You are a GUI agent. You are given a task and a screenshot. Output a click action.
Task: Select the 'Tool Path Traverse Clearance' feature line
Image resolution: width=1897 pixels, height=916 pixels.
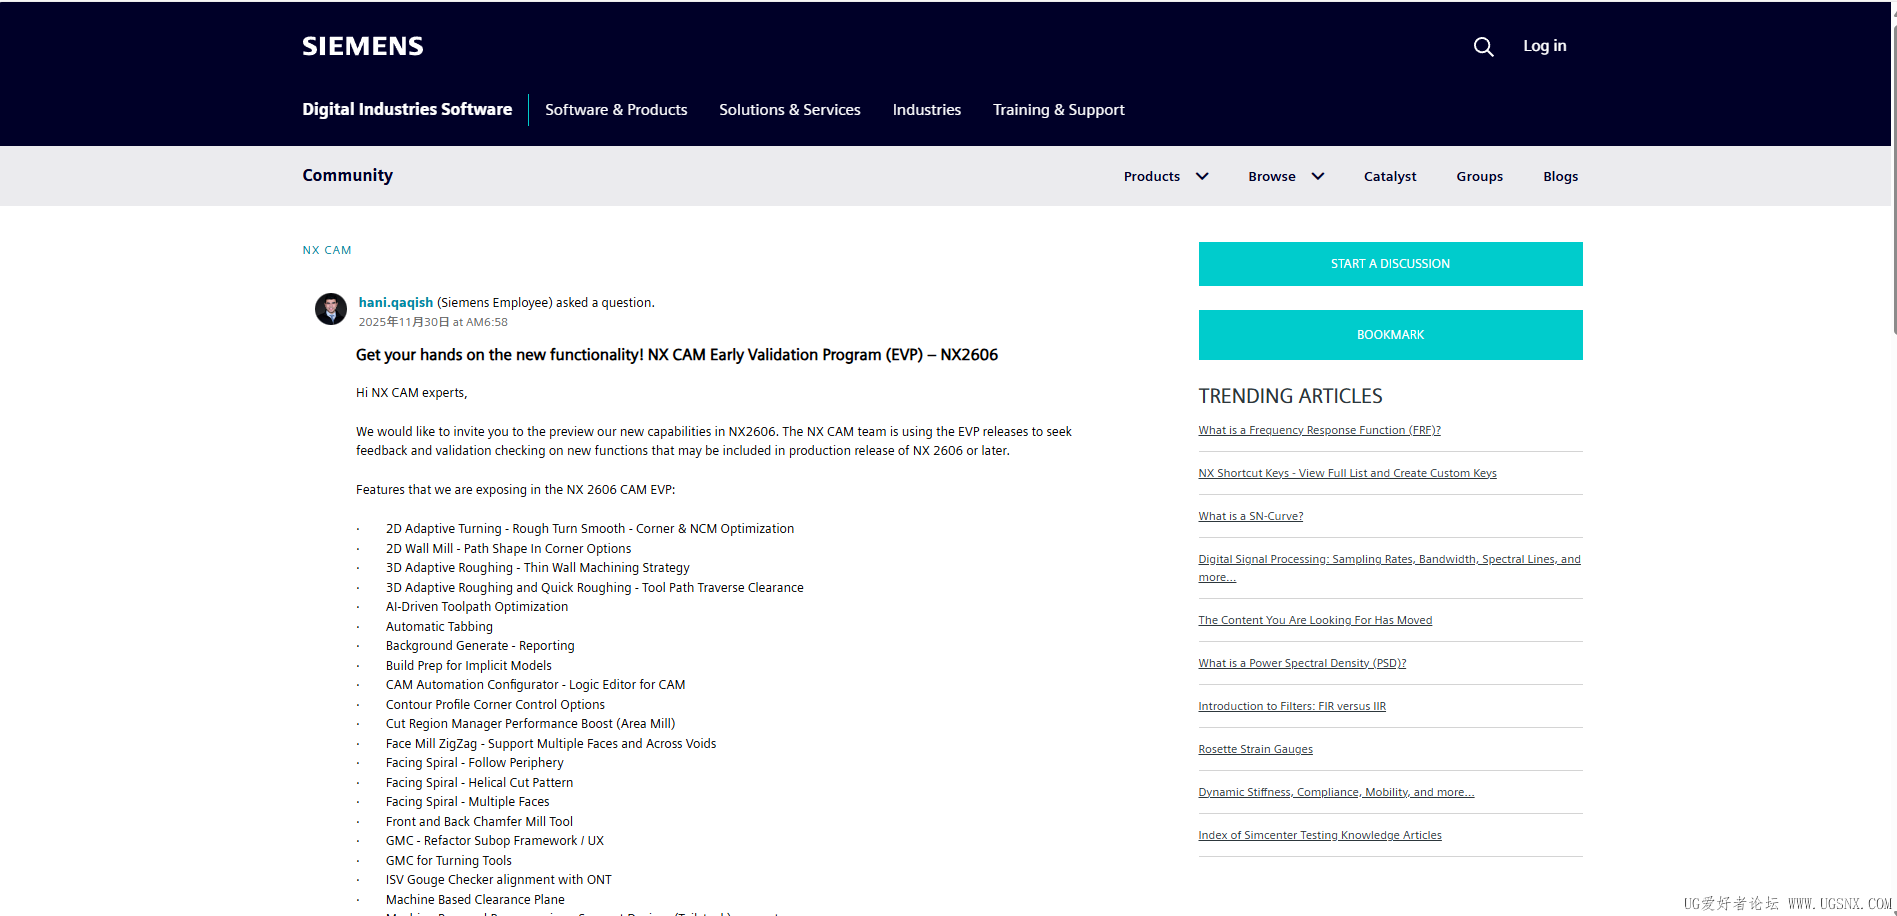[x=595, y=588]
